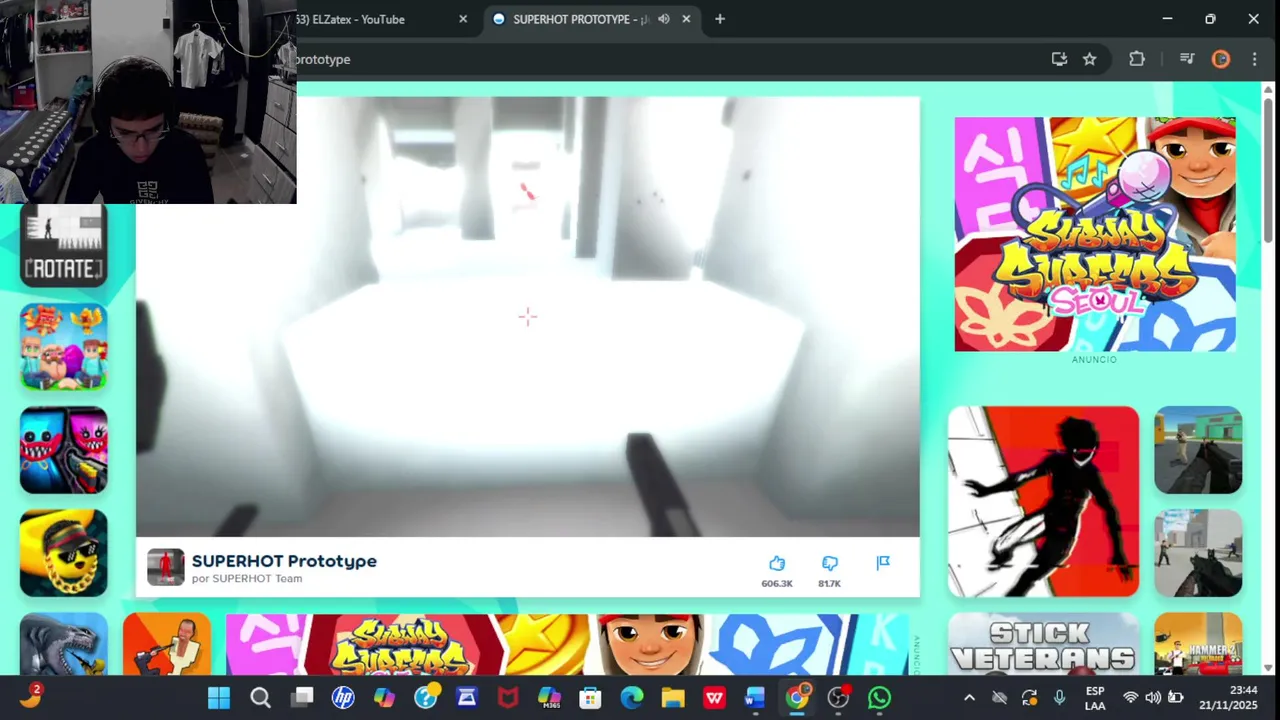Screen dimensions: 1280x720
Task: Open McAfee from taskbar
Action: tap(508, 698)
